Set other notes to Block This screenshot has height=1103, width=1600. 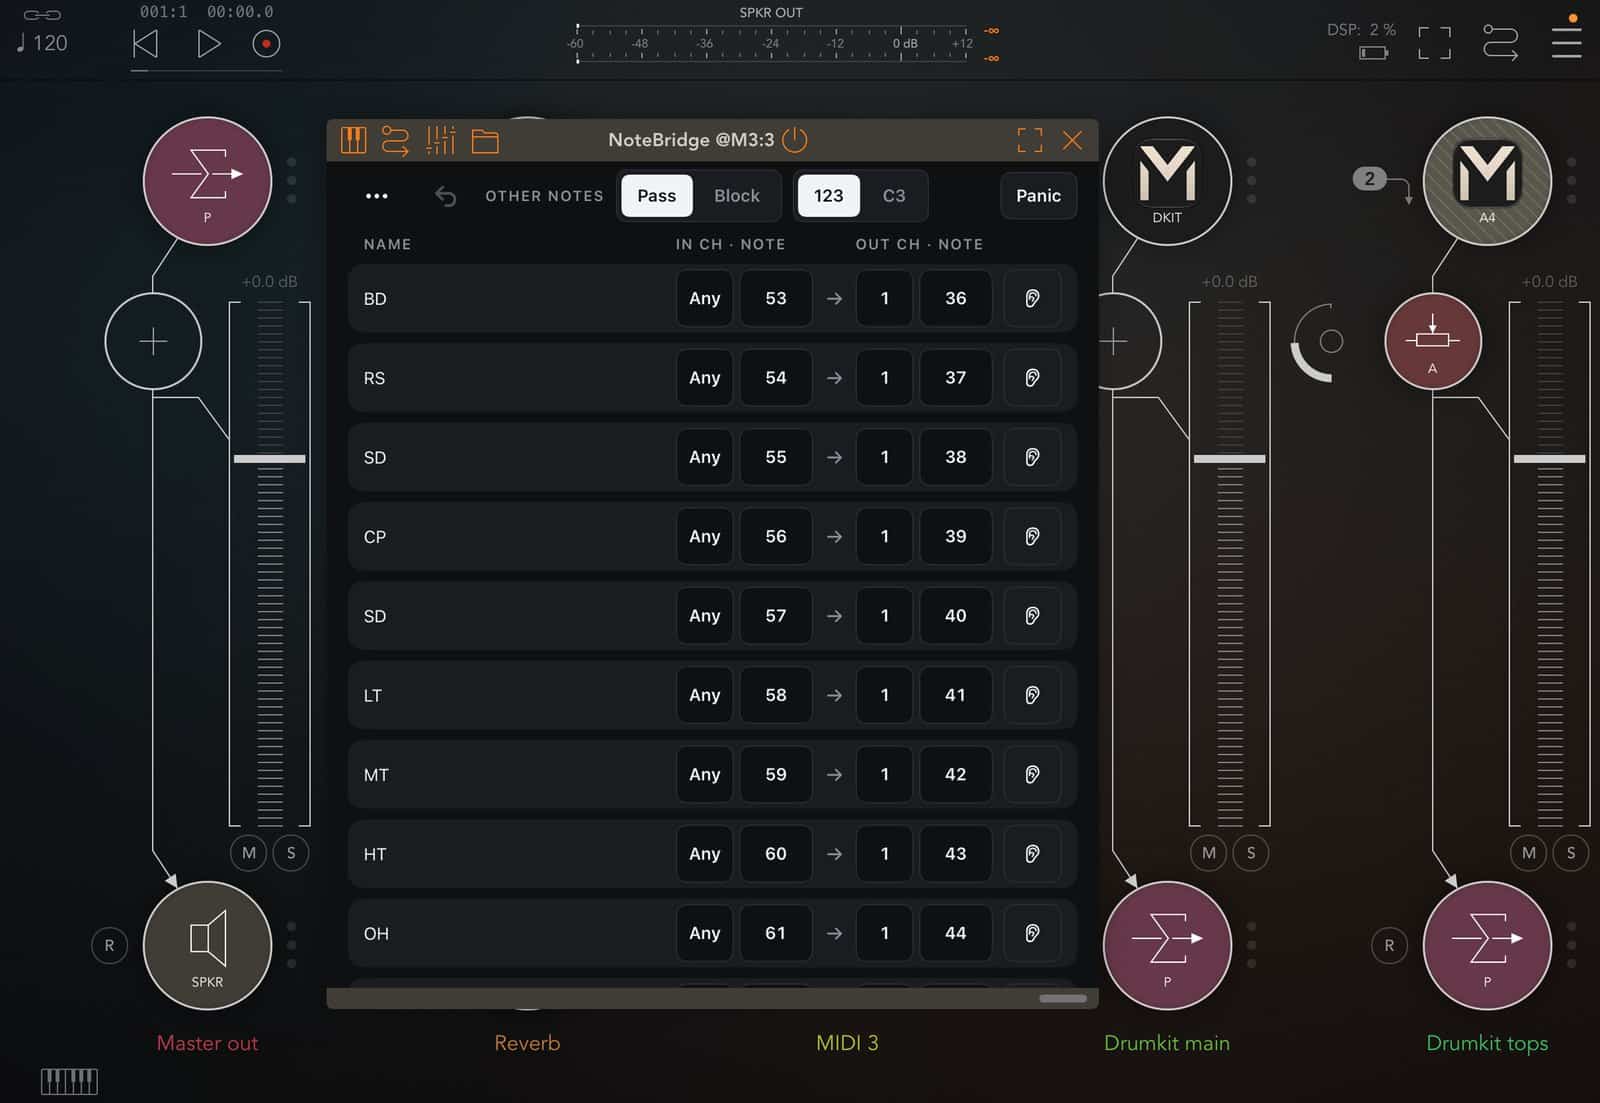click(737, 196)
